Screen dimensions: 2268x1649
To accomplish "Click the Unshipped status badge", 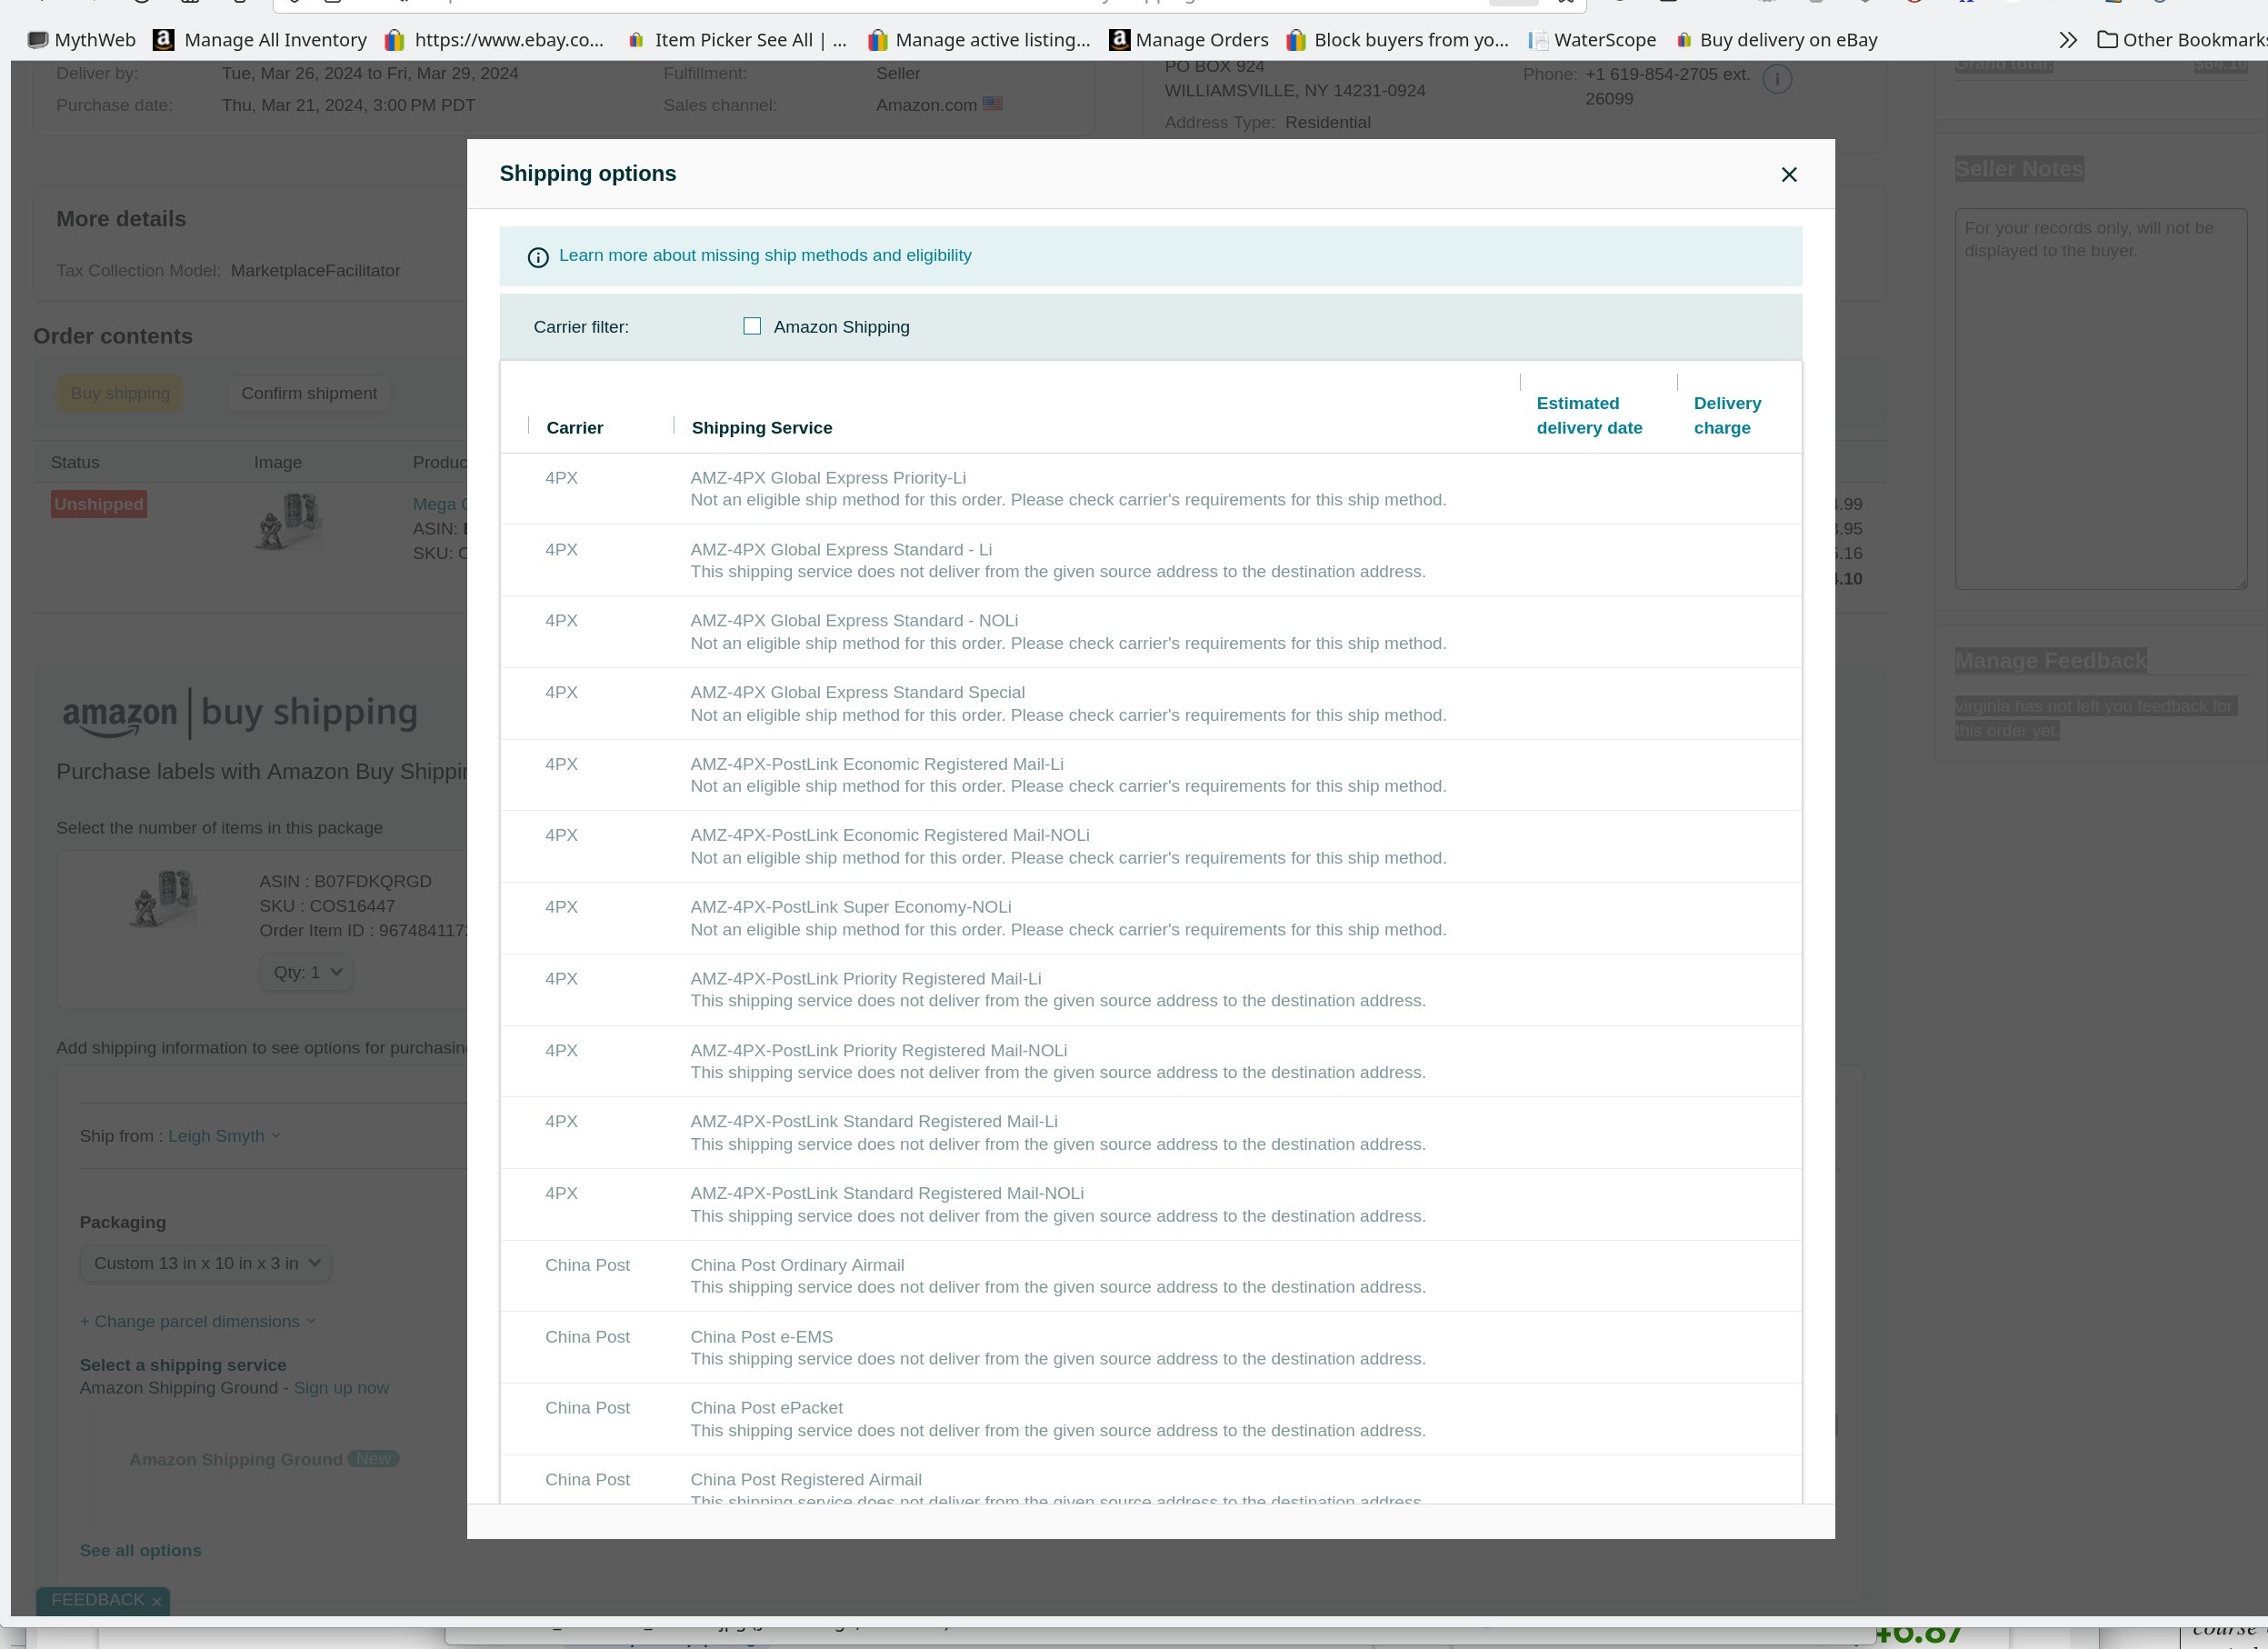I will point(99,504).
